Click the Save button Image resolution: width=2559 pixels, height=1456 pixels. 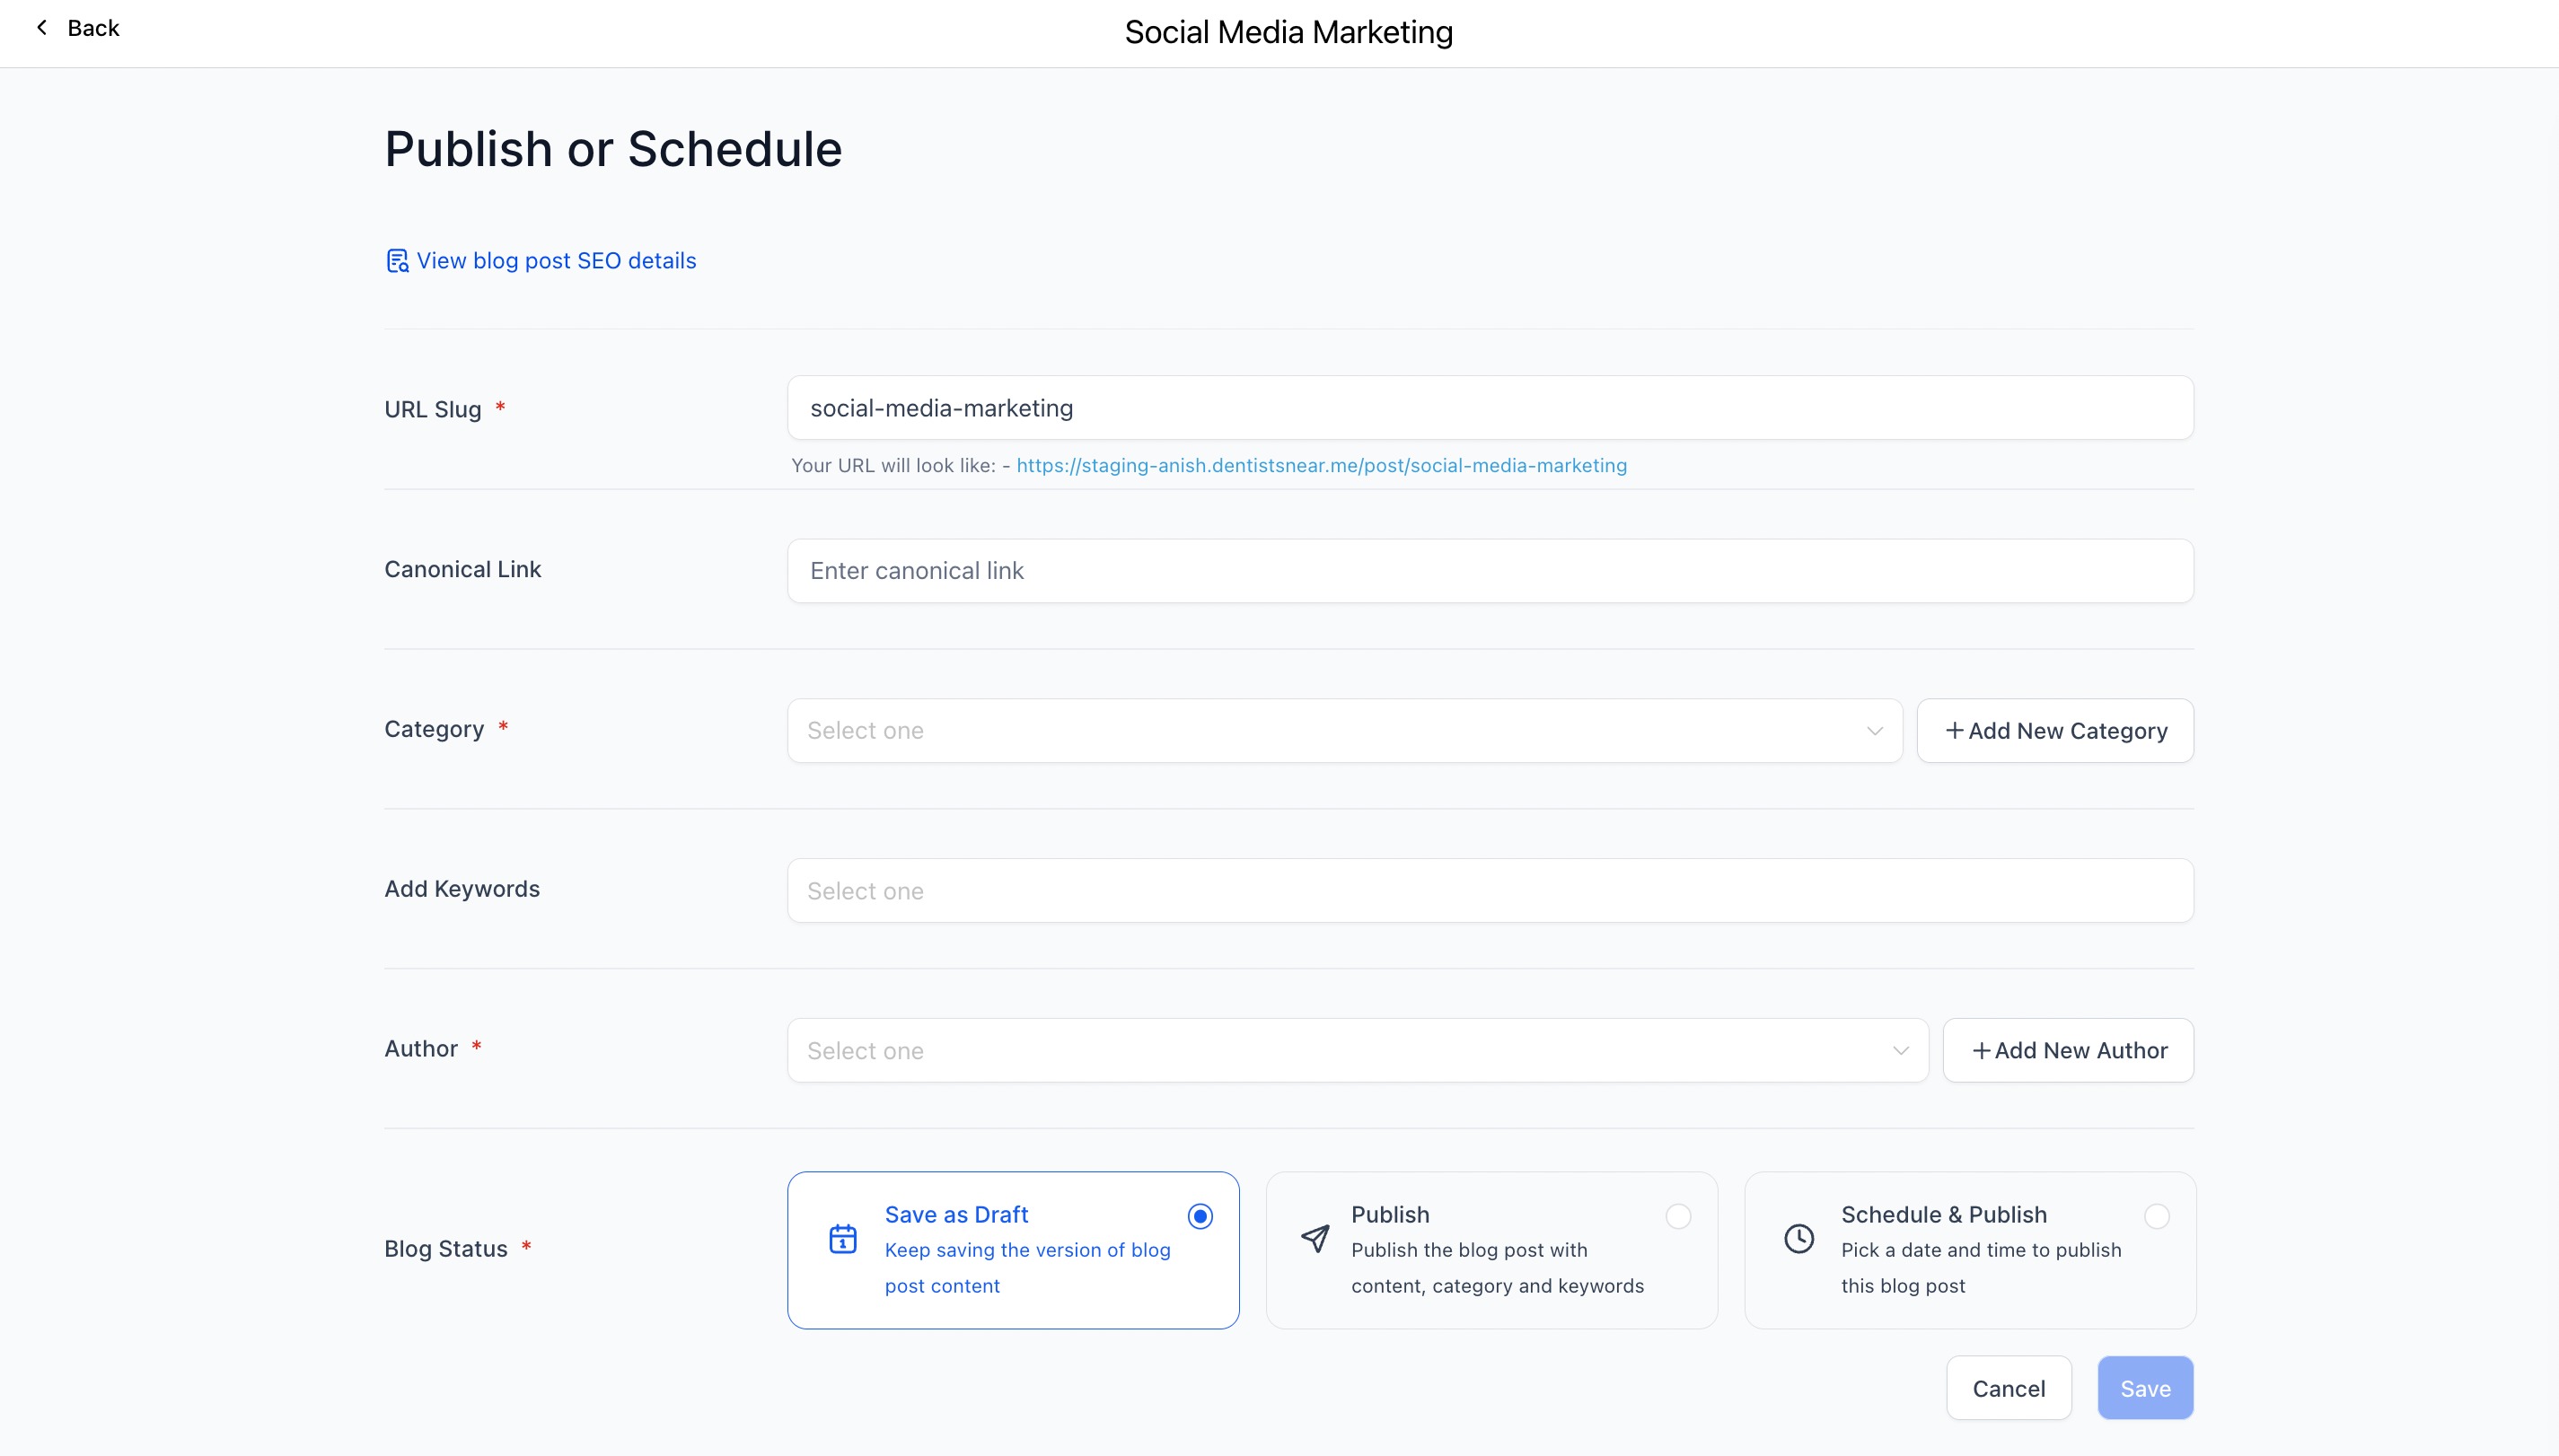(x=2145, y=1388)
